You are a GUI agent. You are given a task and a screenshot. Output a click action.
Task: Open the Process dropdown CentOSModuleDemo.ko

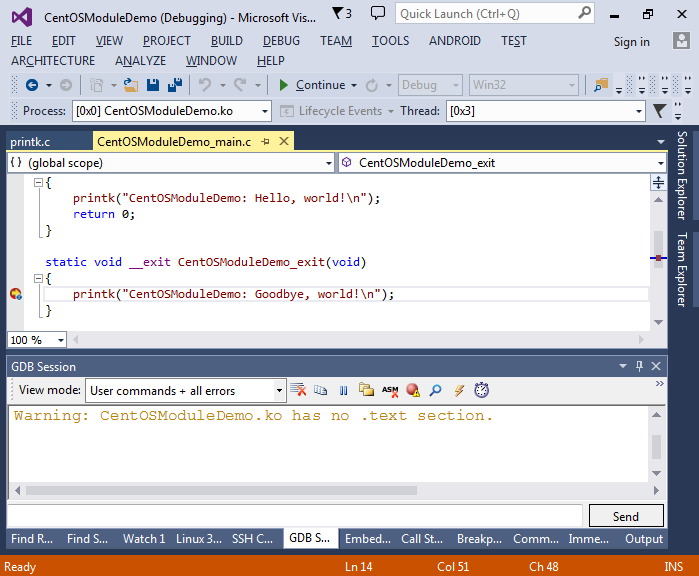[172, 111]
